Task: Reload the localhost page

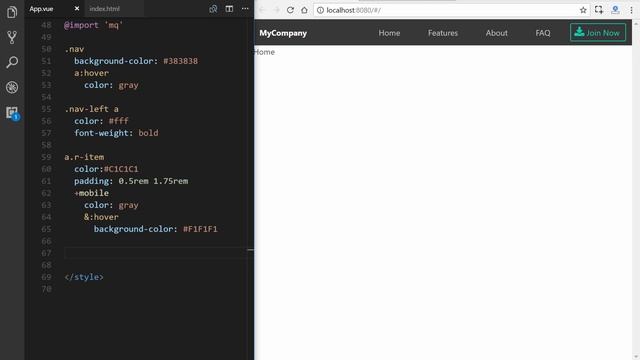Action: 290,10
